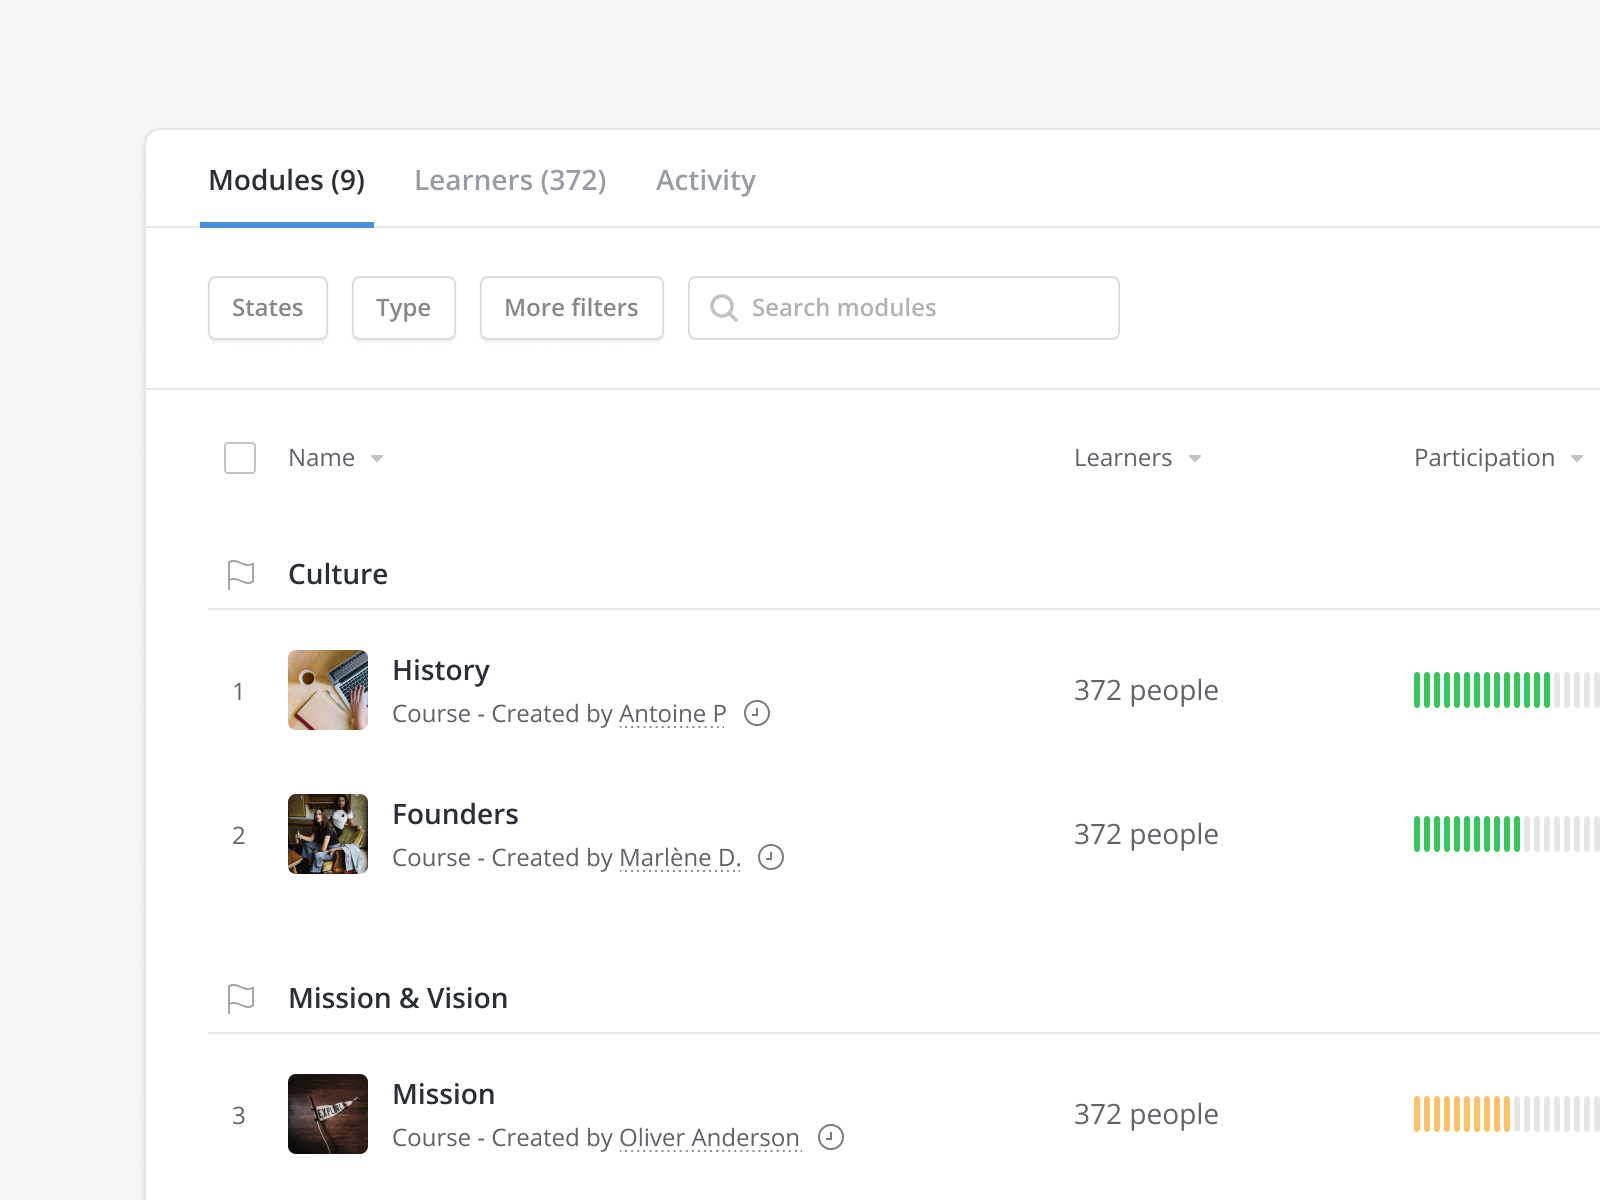Open the History course title
This screenshot has width=1600, height=1200.
tap(441, 670)
